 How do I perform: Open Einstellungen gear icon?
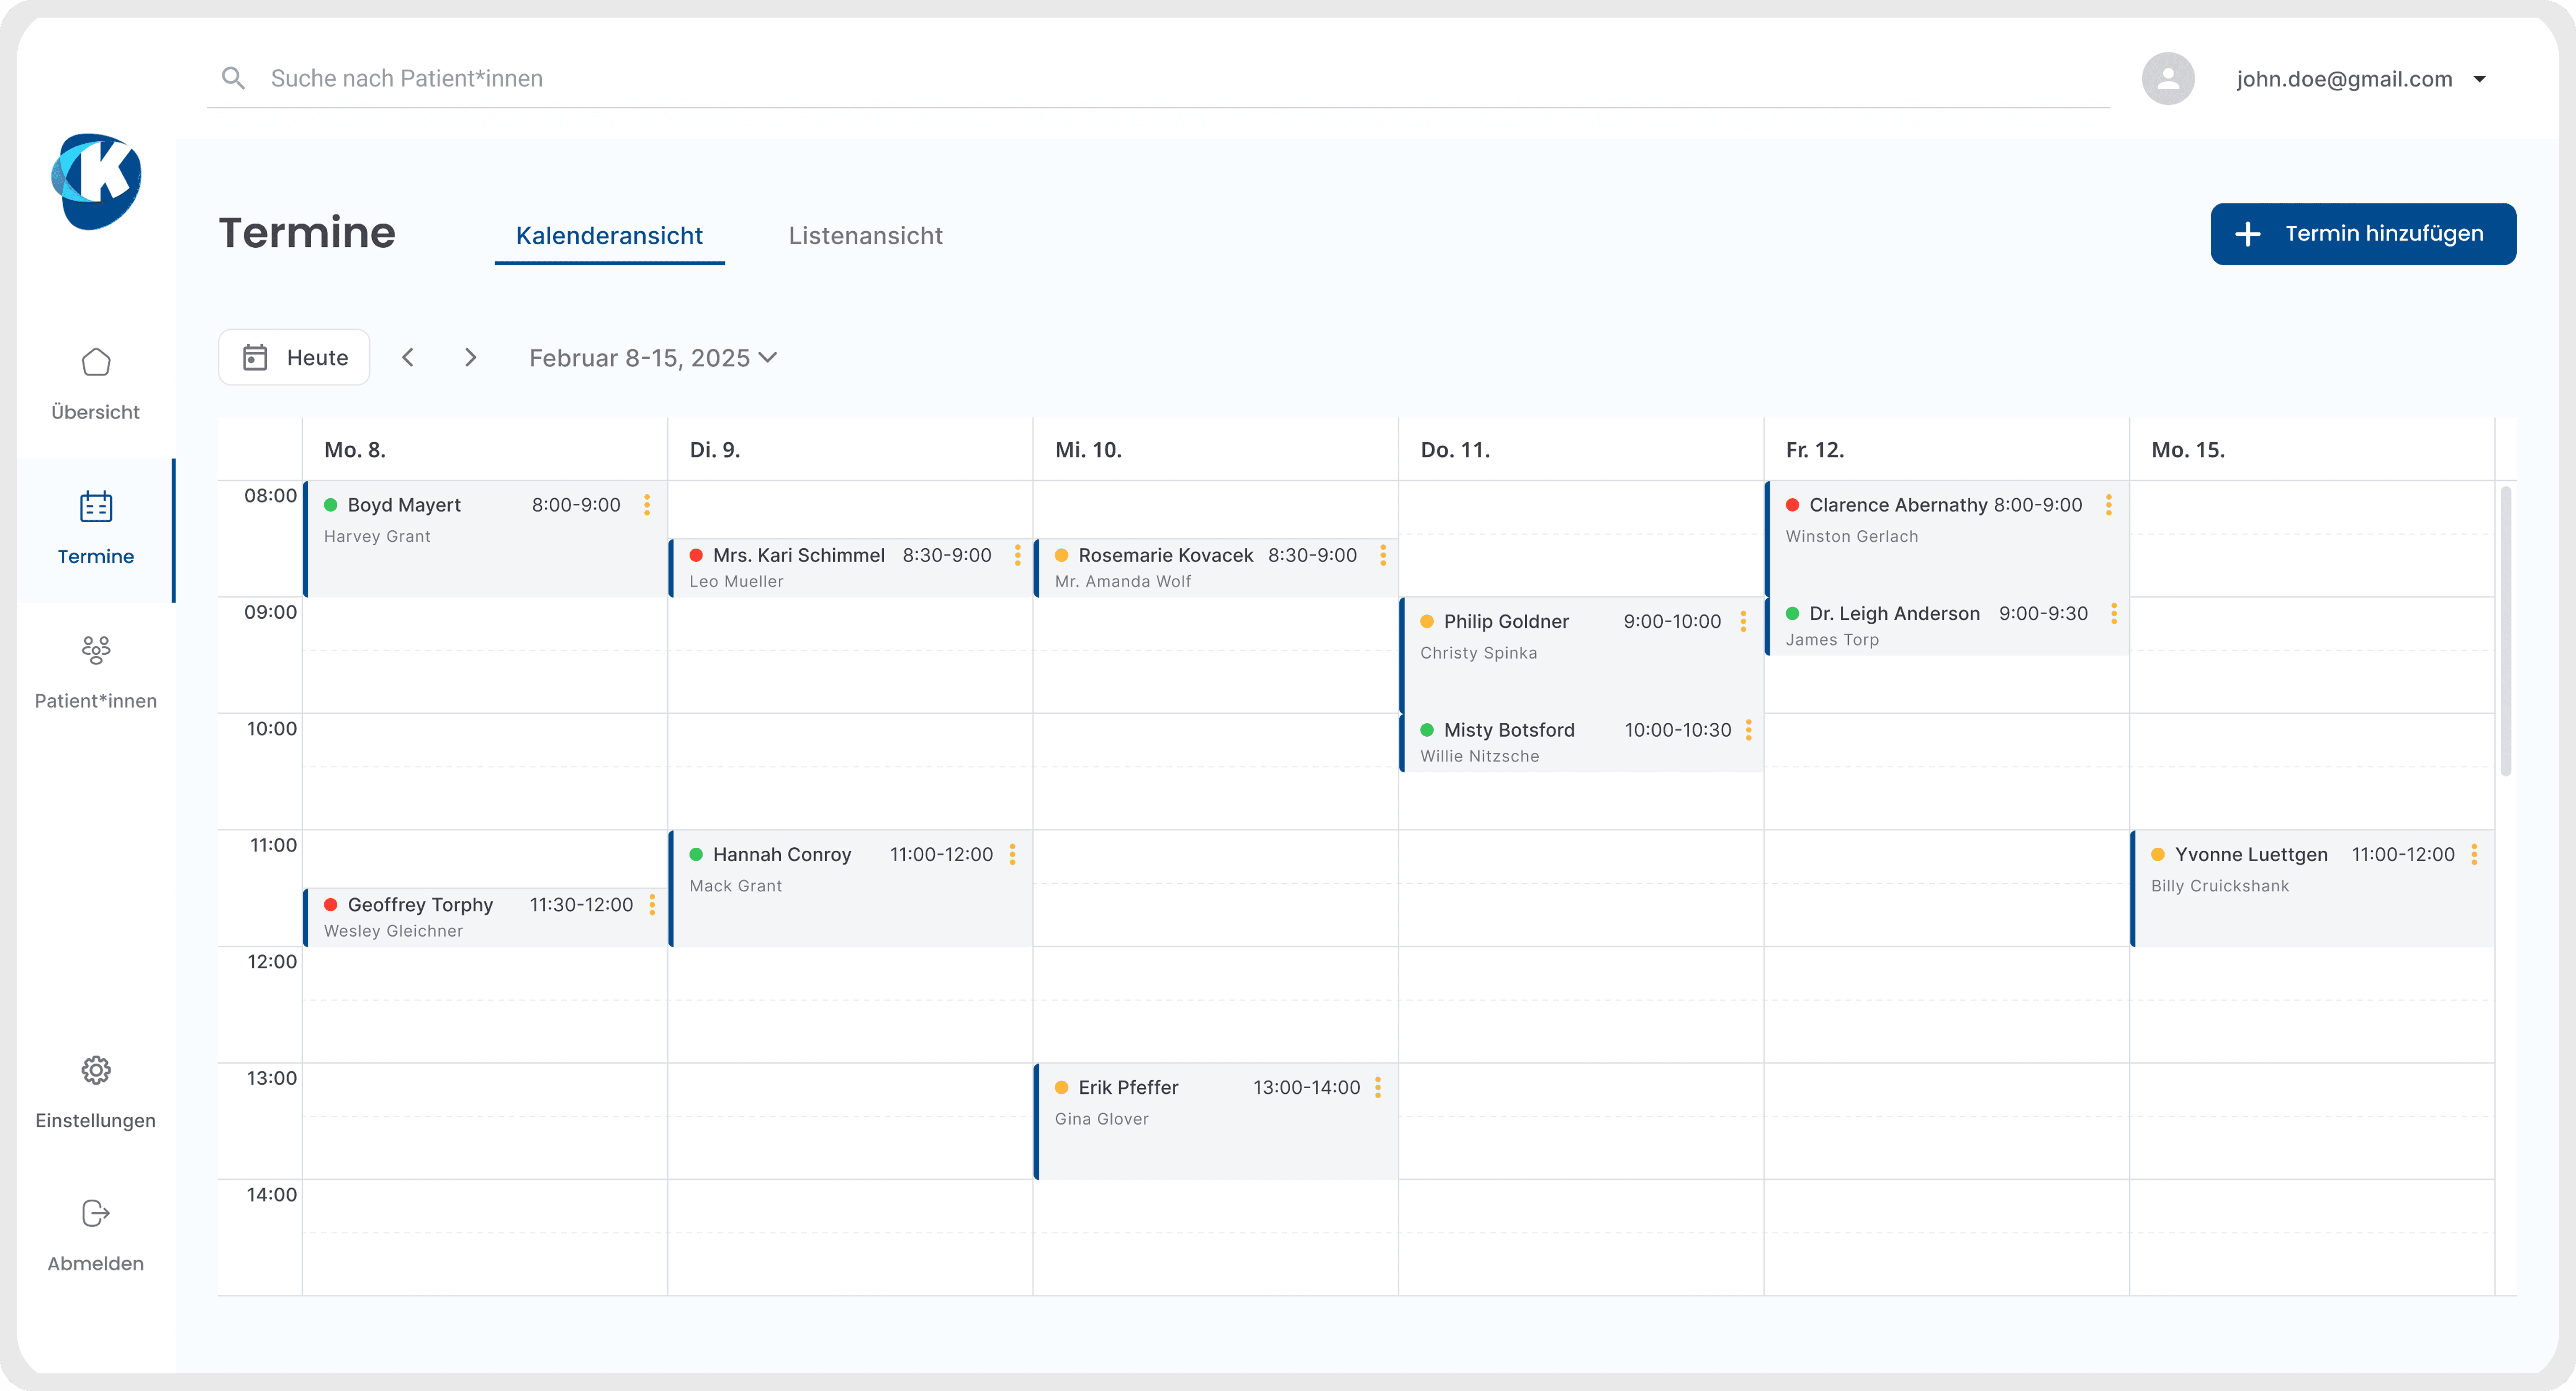[96, 1070]
